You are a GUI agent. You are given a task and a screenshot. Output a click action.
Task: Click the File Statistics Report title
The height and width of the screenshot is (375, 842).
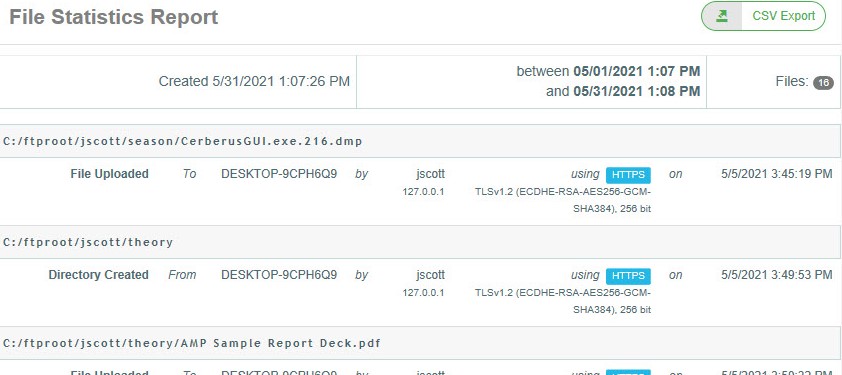tap(113, 17)
